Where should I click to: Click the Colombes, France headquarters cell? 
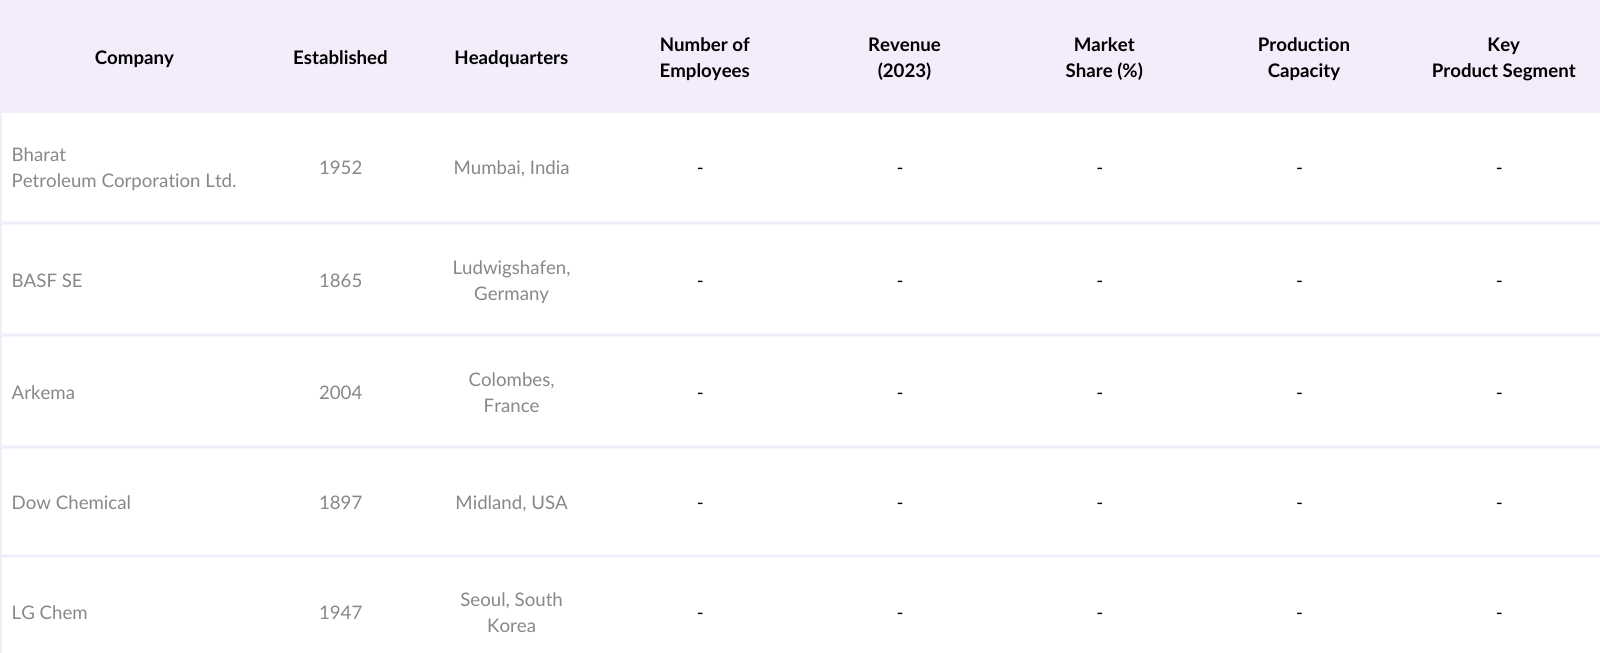pos(511,393)
